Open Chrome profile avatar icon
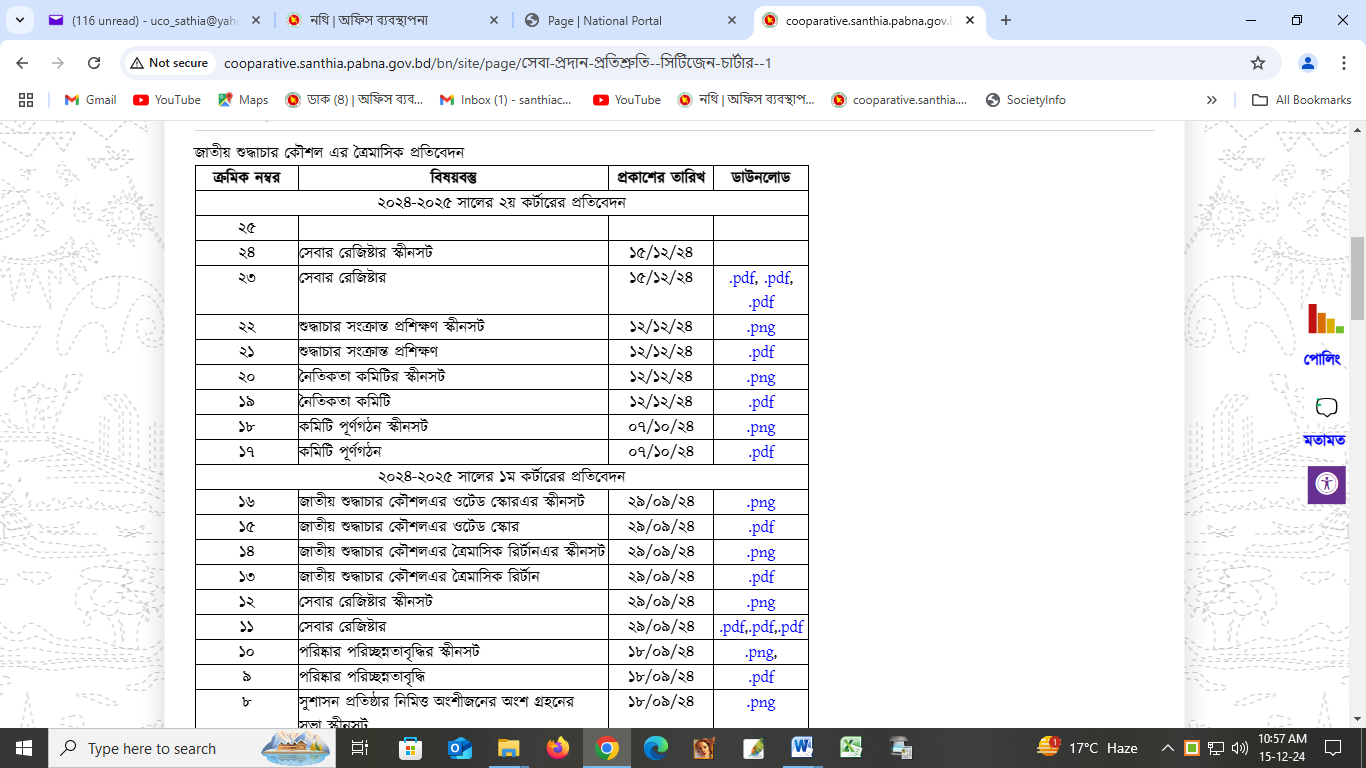1366x768 pixels. (x=1308, y=63)
